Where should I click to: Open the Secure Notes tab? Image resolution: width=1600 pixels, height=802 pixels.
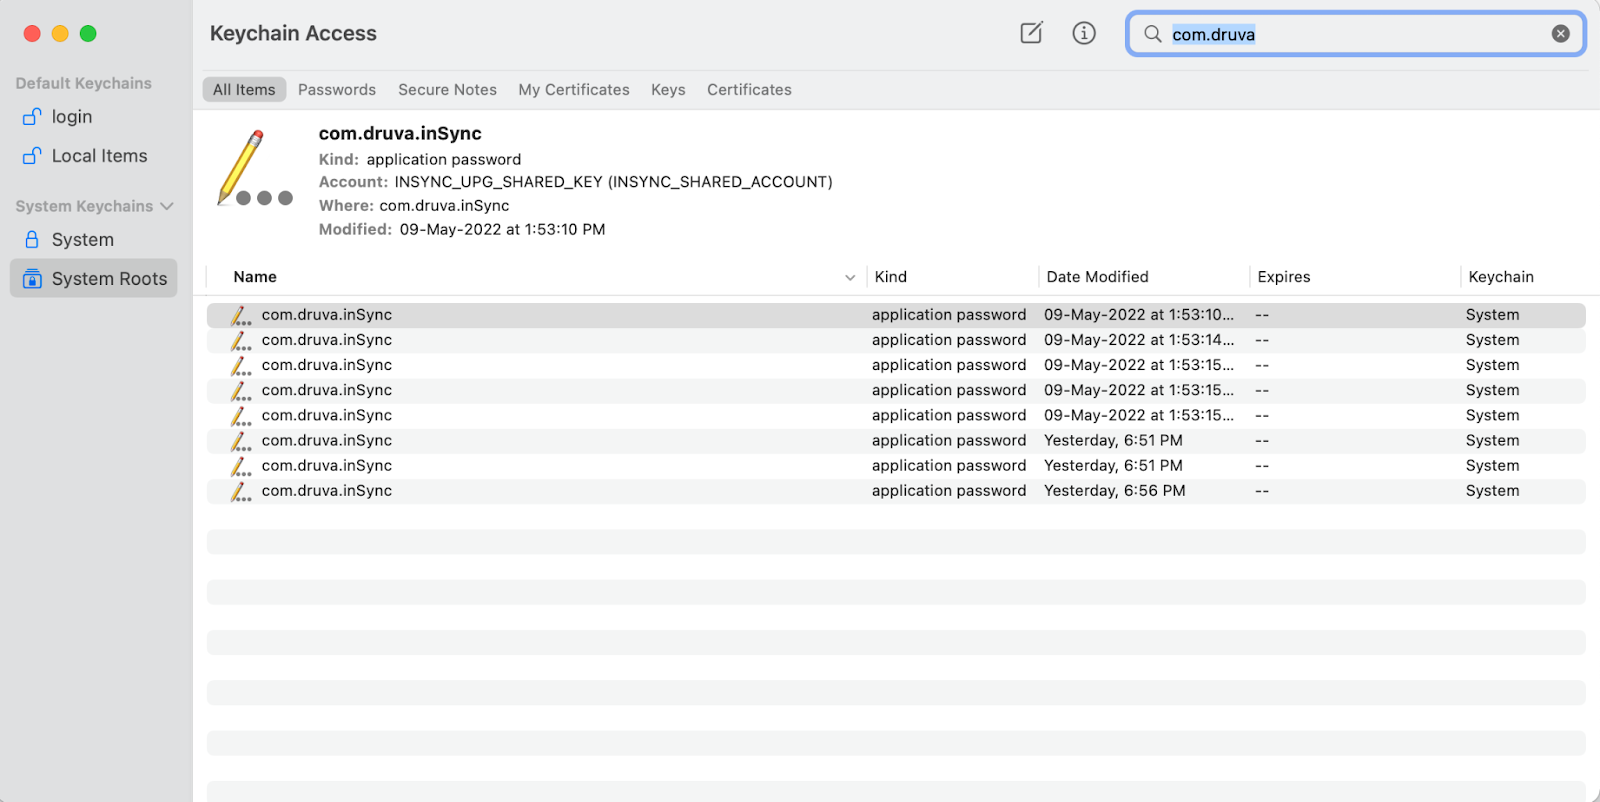click(x=447, y=90)
